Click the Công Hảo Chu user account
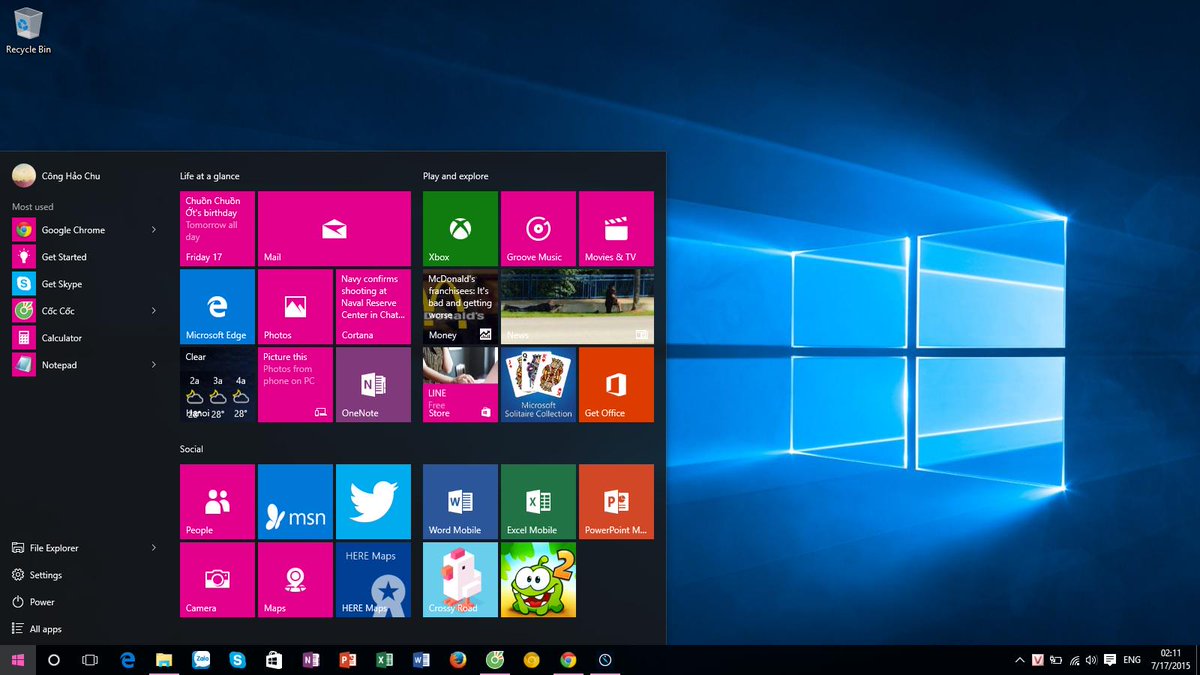Image resolution: width=1200 pixels, height=675 pixels. 57,176
